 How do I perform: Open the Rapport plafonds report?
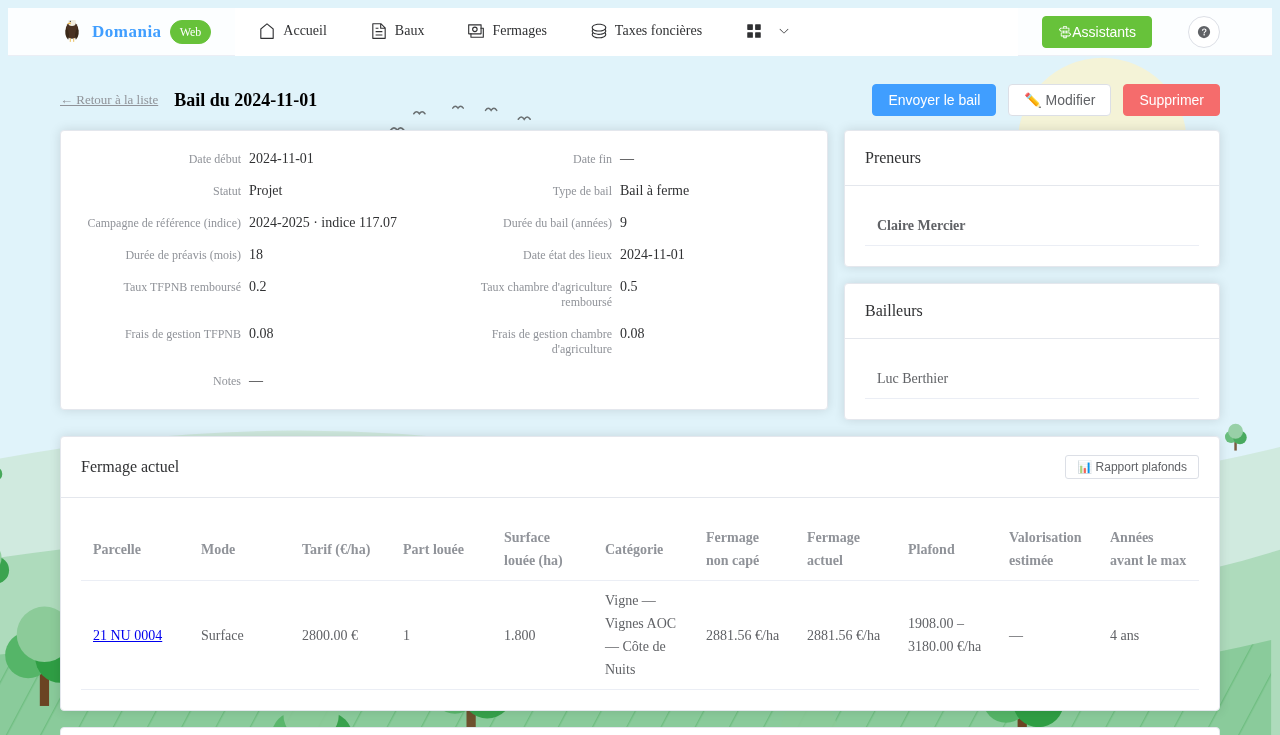coord(1132,467)
